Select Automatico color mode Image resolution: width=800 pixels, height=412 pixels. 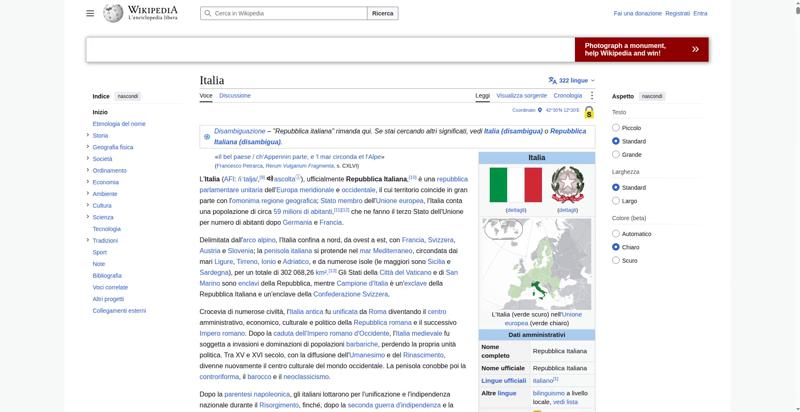click(616, 234)
